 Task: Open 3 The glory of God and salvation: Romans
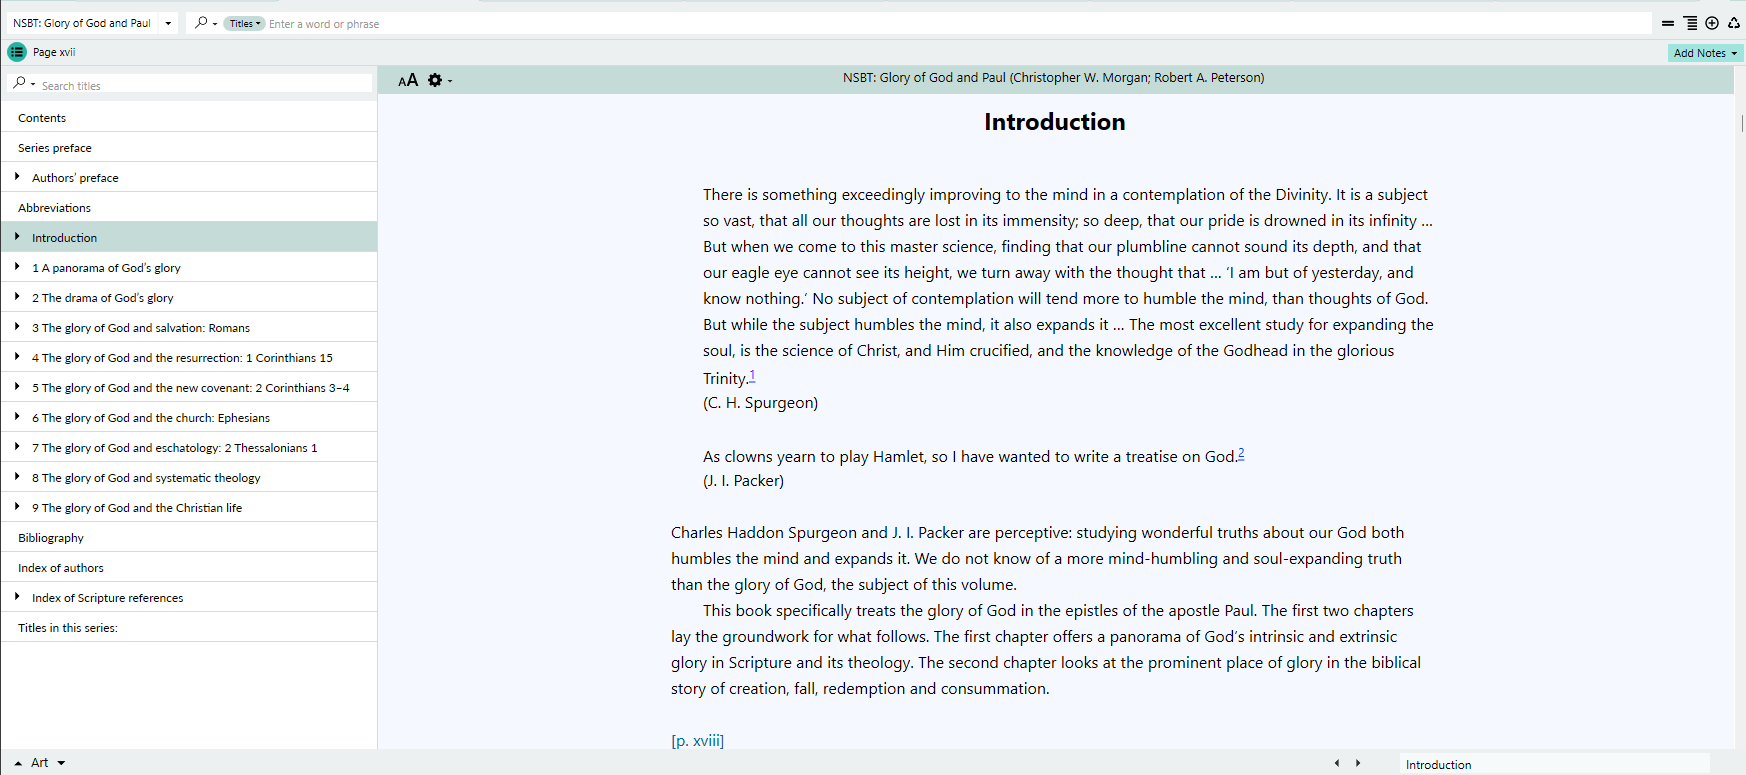click(x=189, y=327)
